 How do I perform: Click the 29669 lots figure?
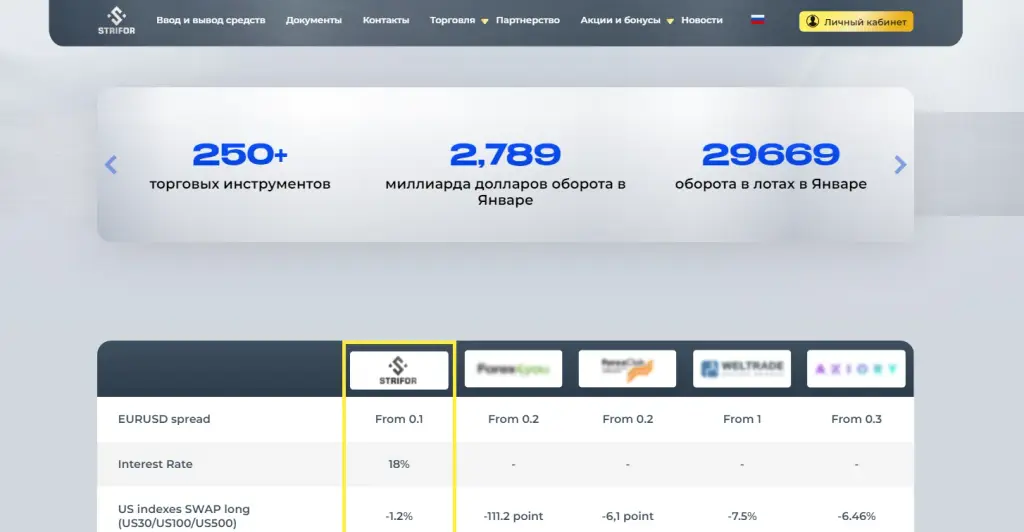[x=771, y=155]
